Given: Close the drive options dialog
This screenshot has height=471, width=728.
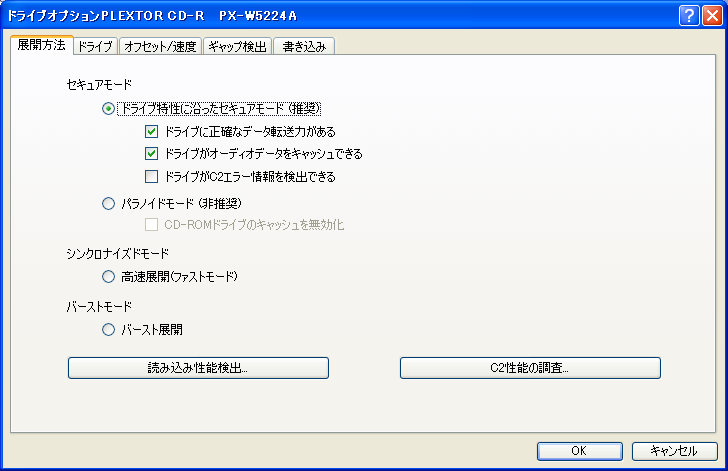Looking at the screenshot, I should coord(712,15).
